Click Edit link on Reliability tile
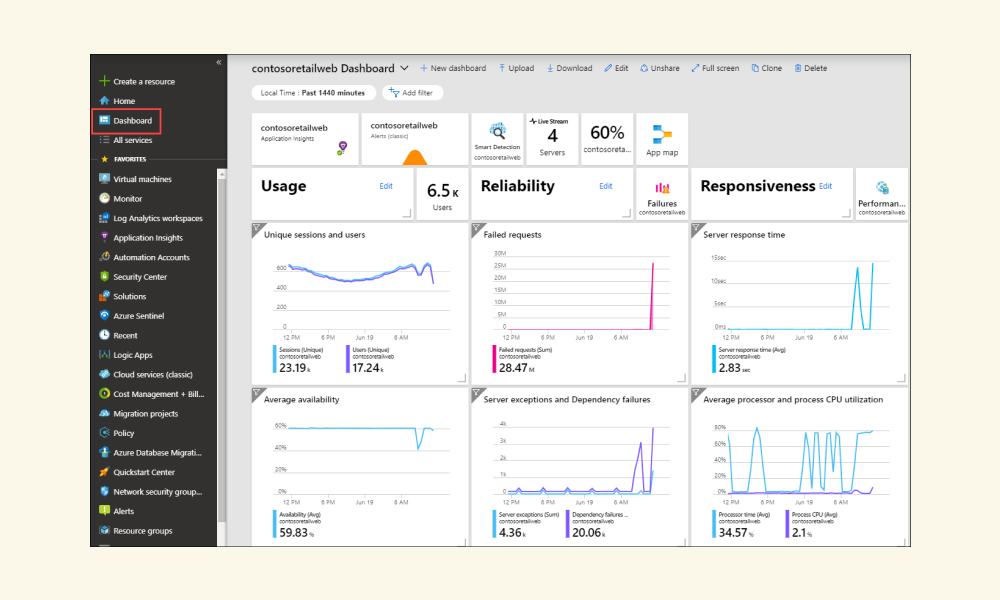The image size is (1000, 600). click(x=606, y=186)
